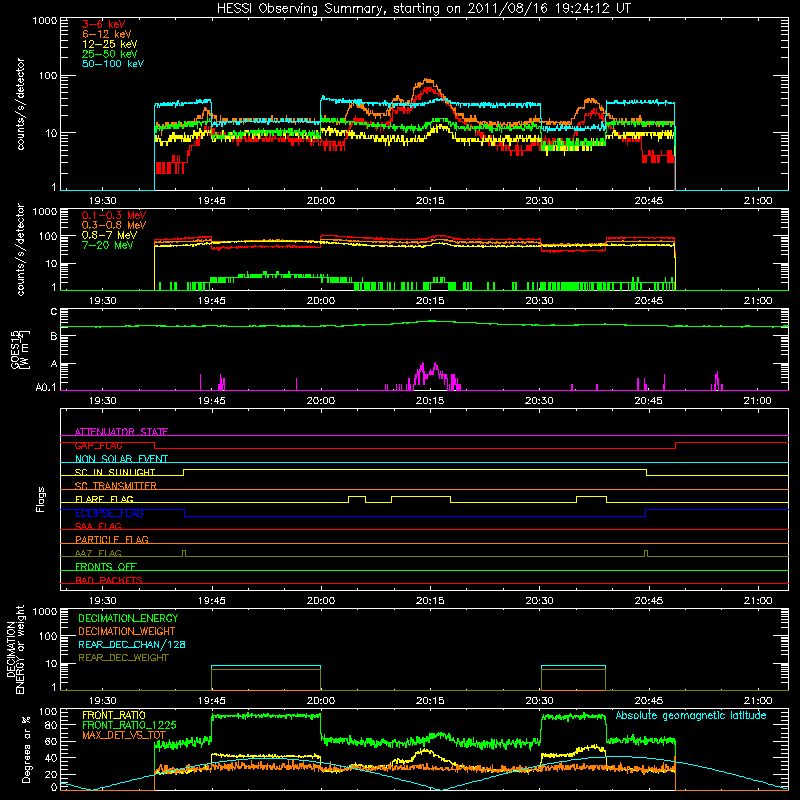Click the 20:45 tick label under the MeV panel
This screenshot has width=800, height=800.
pos(648,301)
